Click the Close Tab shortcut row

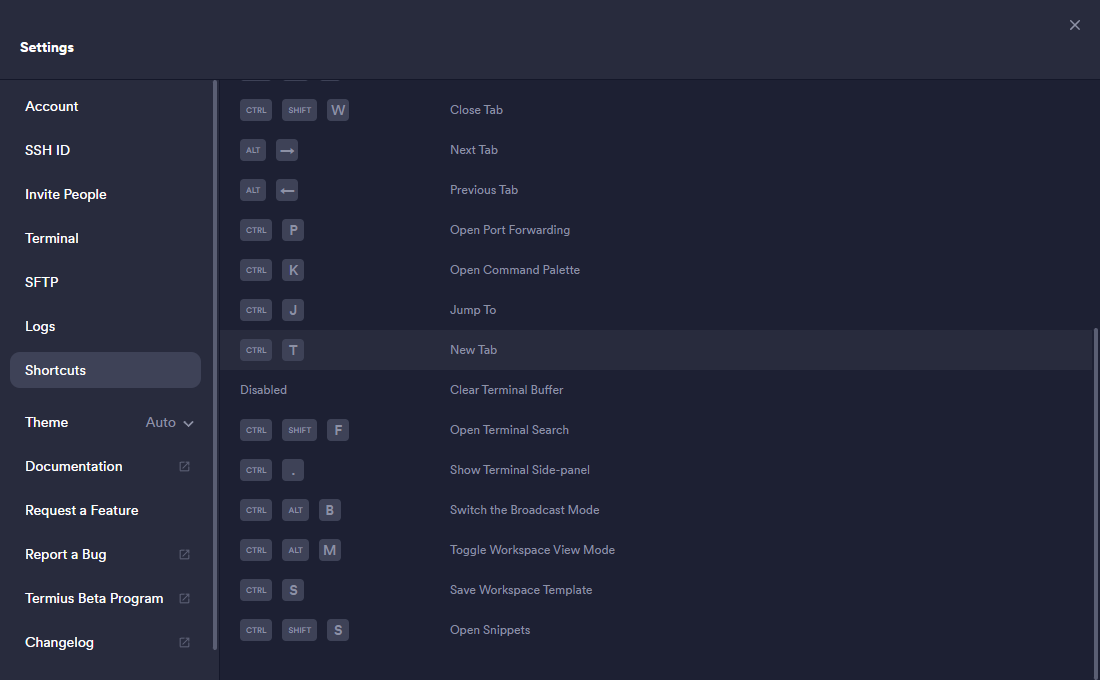657,110
